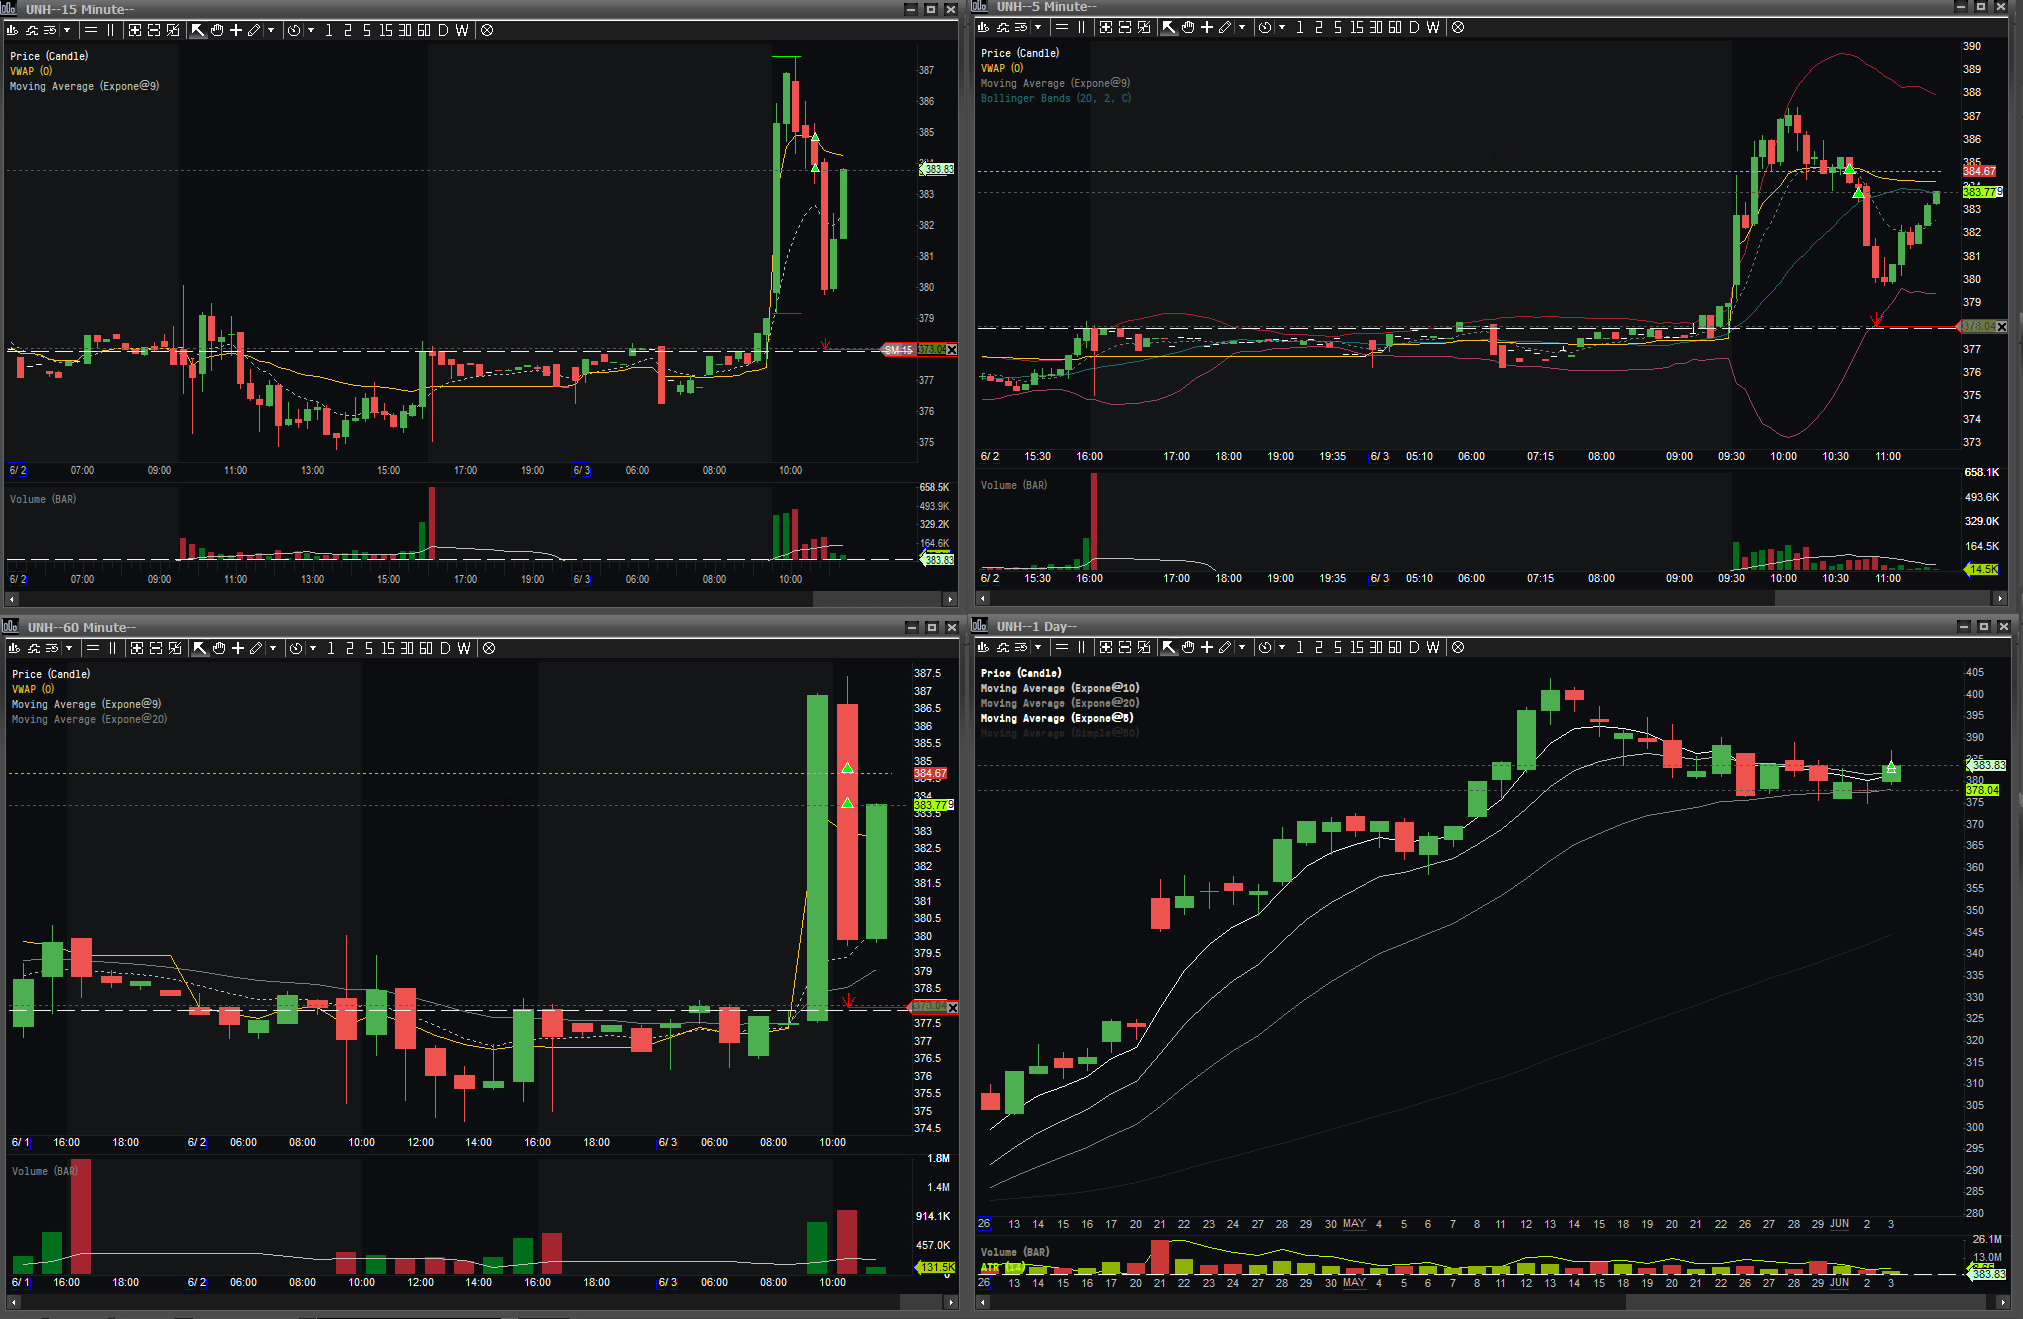Expand chart settings dropdown in 15 Minute toolbar
The height and width of the screenshot is (1319, 2023).
click(67, 30)
